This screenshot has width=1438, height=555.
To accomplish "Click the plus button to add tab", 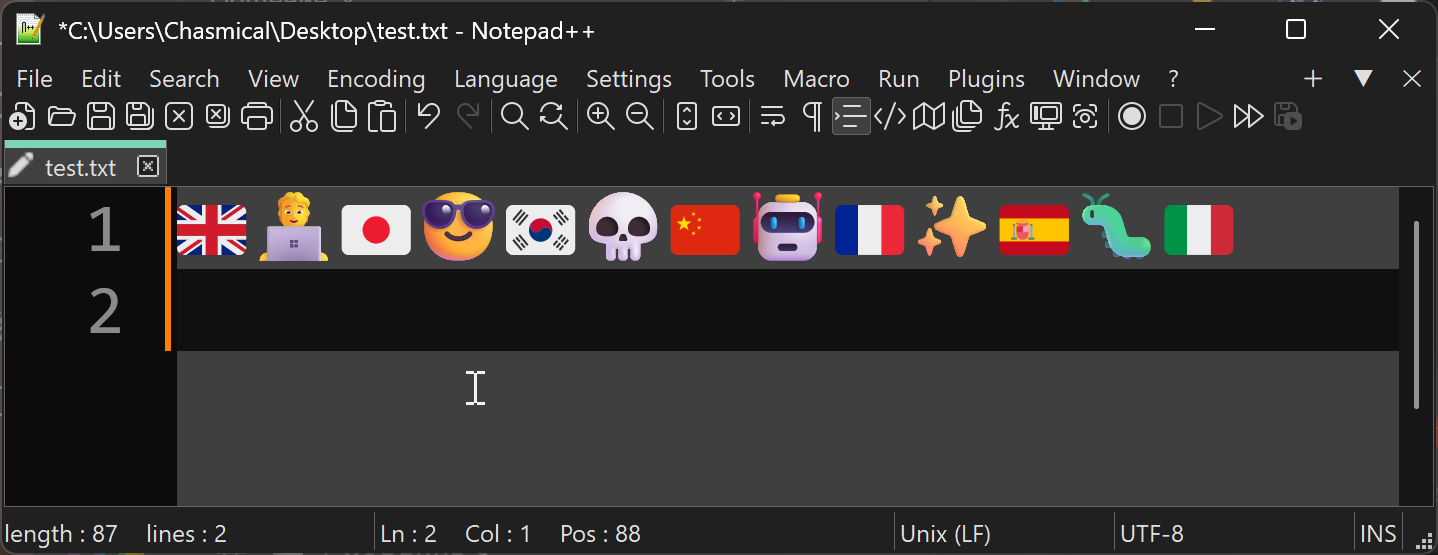I will pos(1313,79).
